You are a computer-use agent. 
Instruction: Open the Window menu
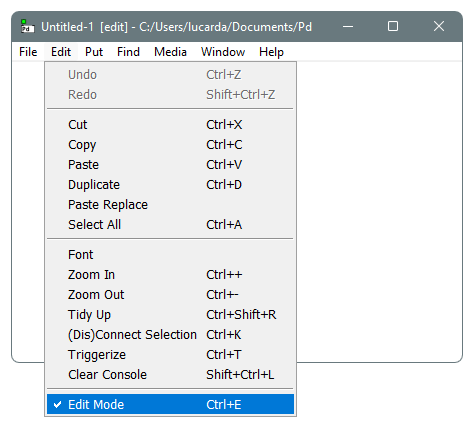click(223, 52)
